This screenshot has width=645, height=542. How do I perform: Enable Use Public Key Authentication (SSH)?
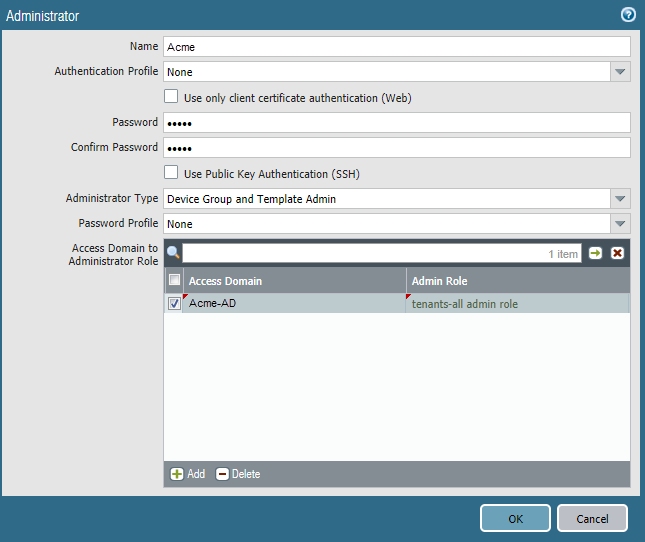click(x=171, y=173)
